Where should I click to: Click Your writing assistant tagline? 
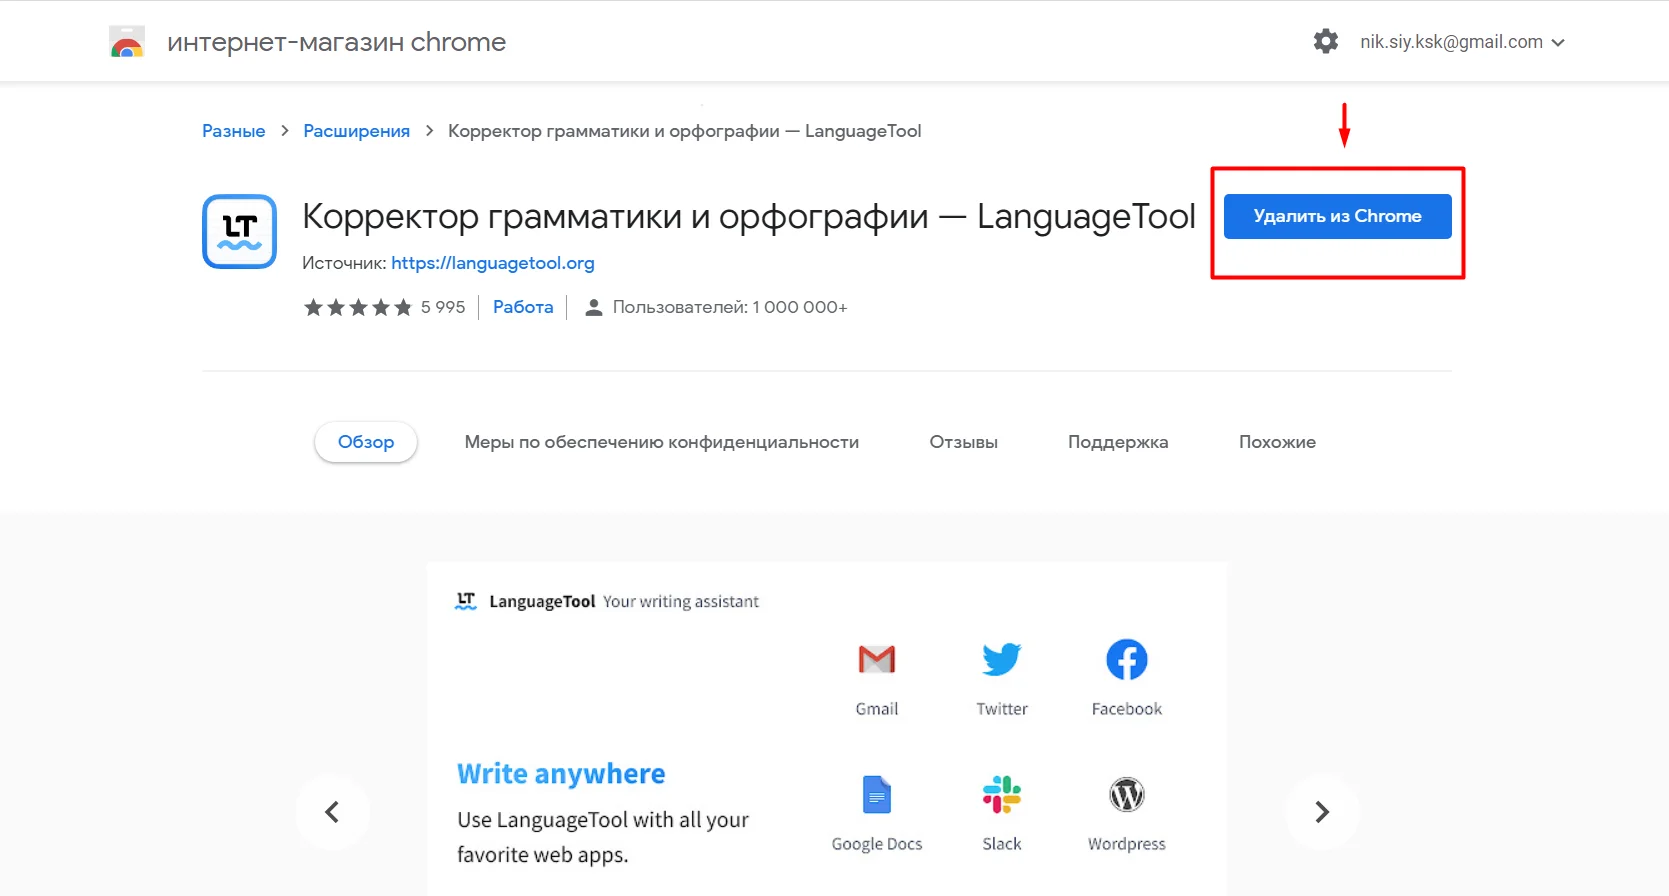681,601
